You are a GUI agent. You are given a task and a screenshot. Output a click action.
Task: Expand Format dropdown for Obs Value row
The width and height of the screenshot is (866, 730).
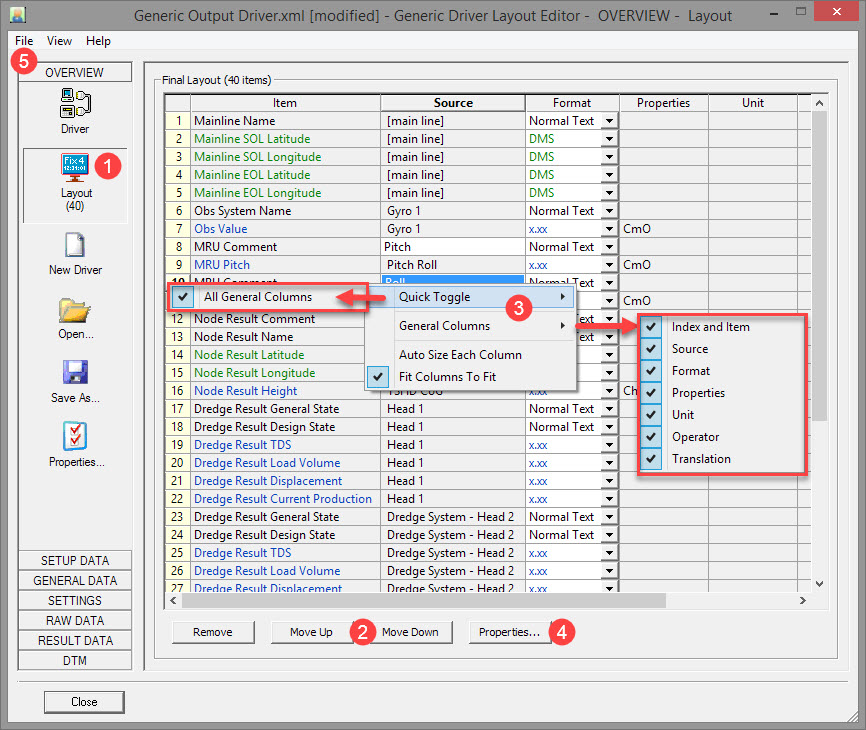tap(608, 229)
